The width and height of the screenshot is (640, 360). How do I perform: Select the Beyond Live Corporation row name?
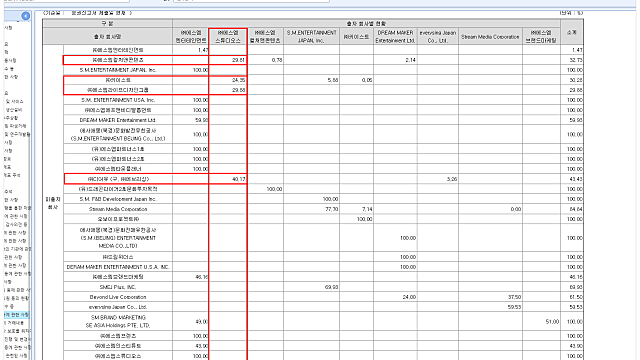pyautogui.click(x=118, y=297)
